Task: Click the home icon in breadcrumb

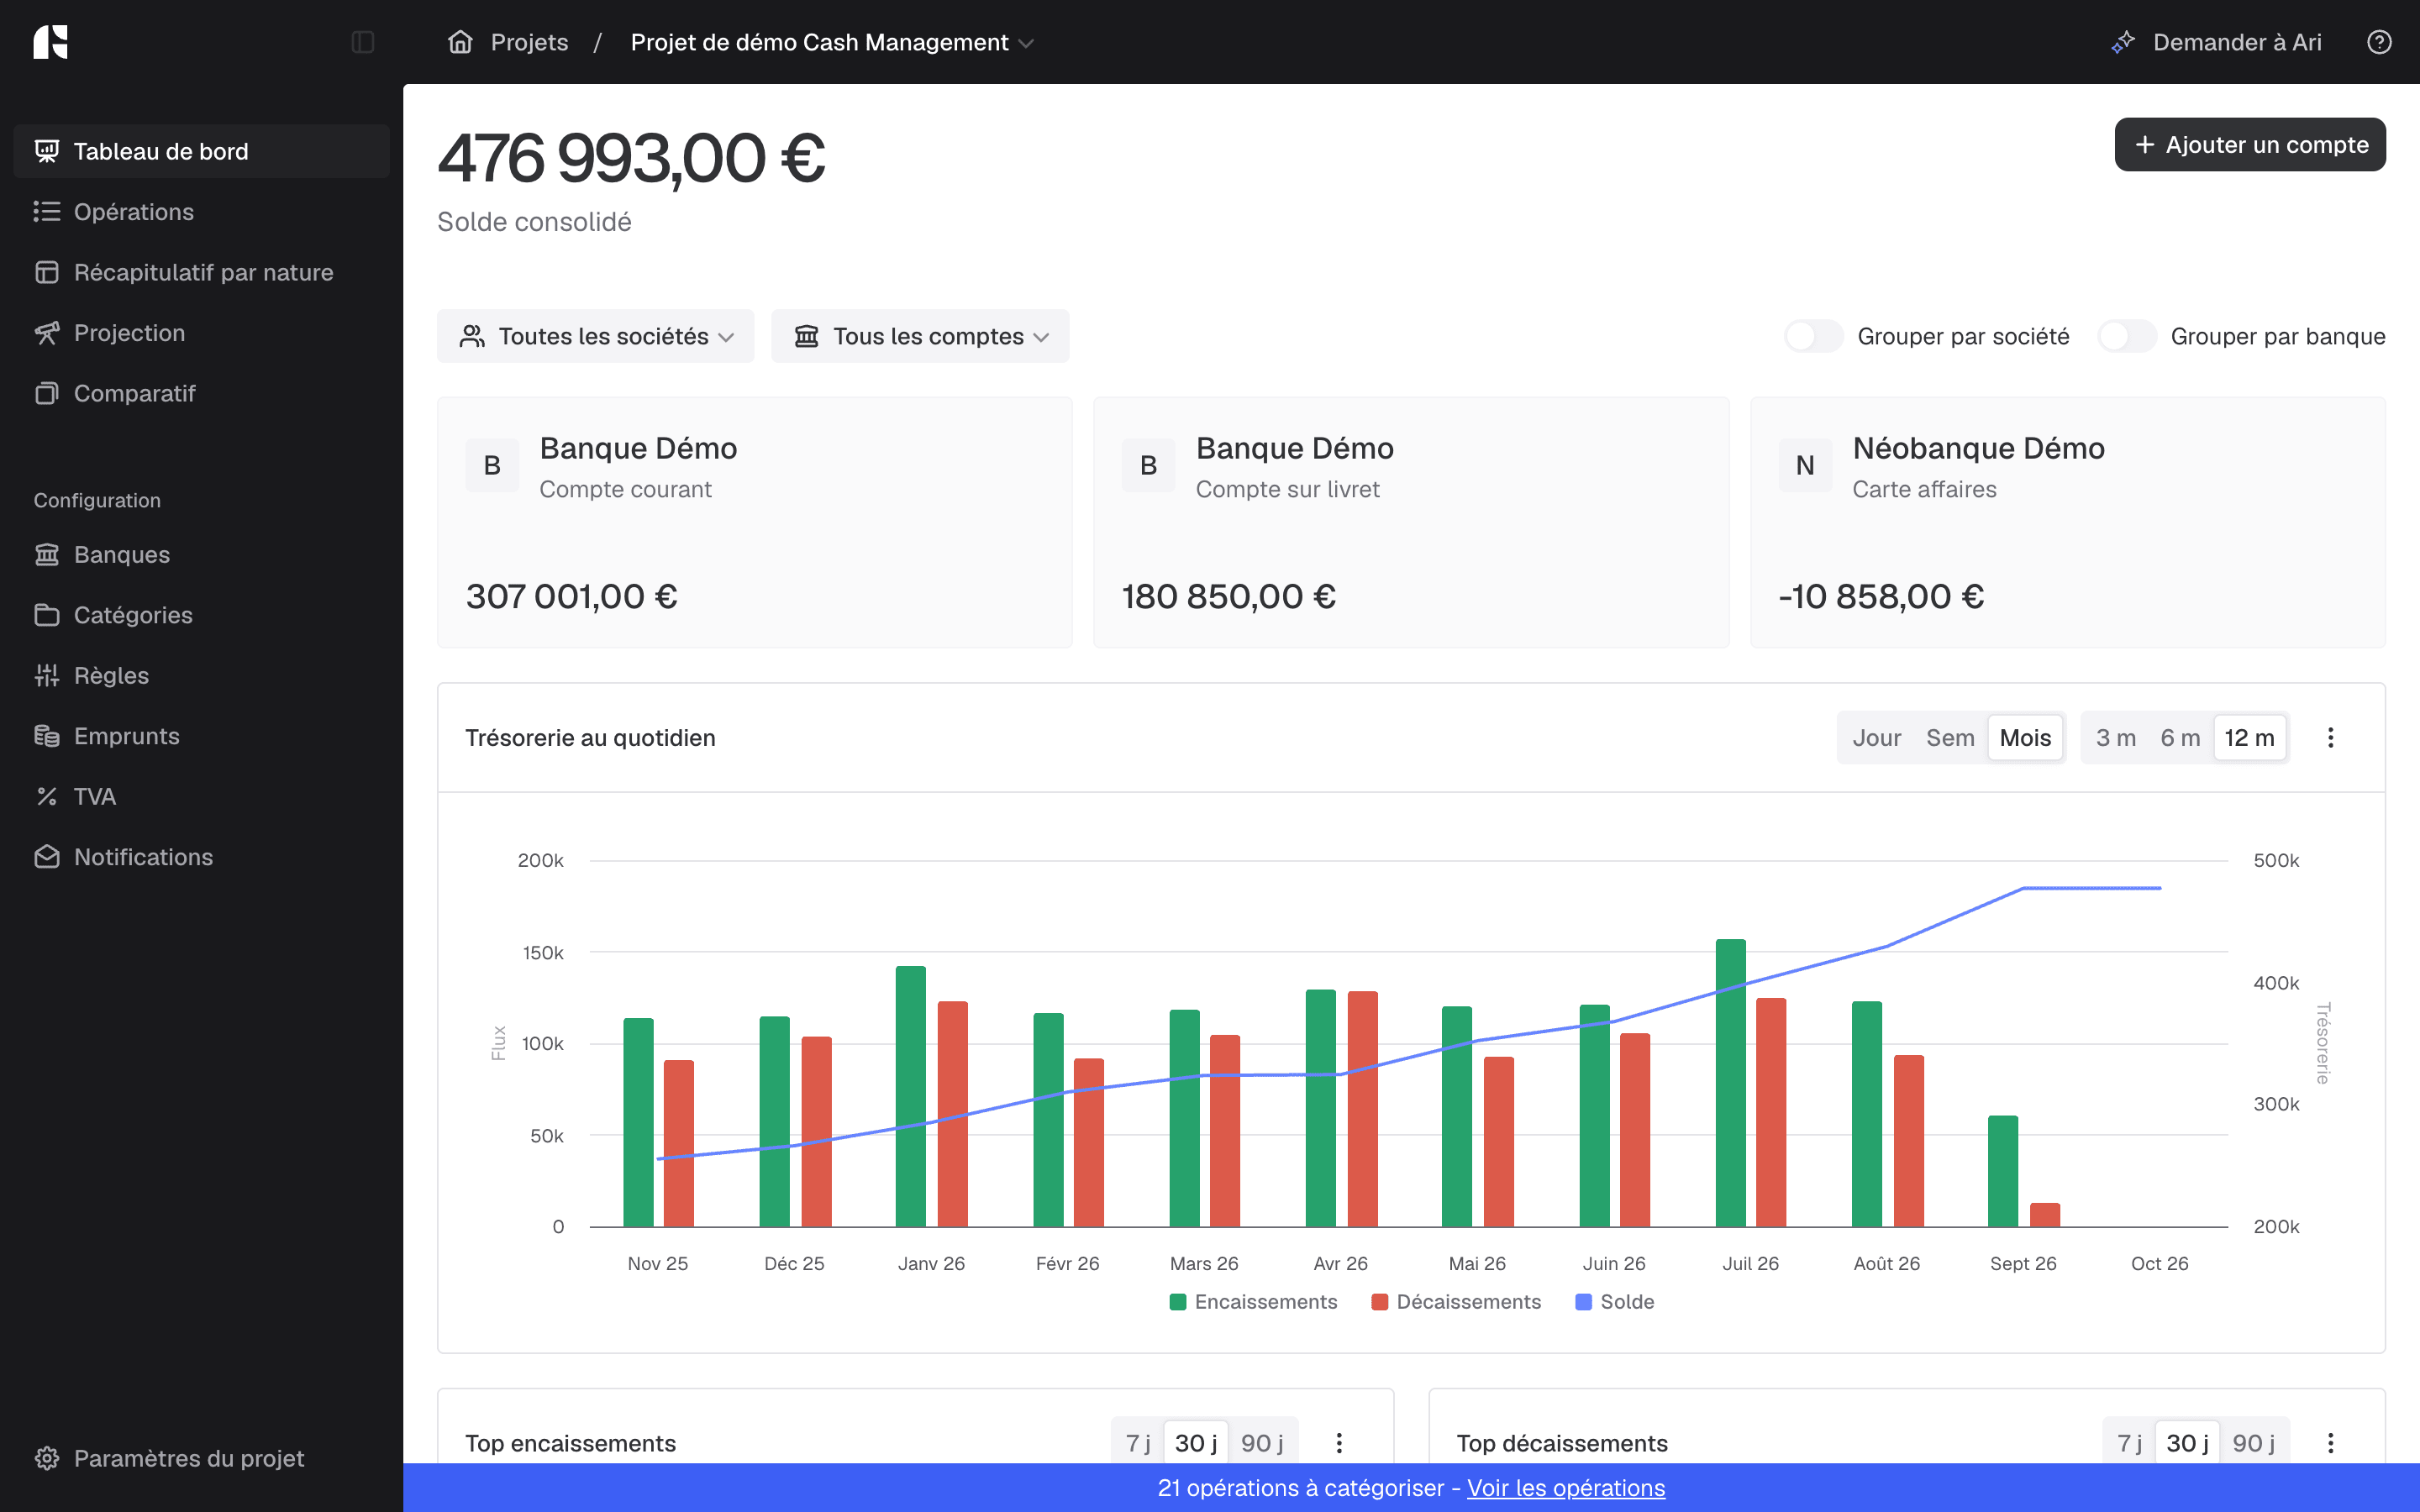Action: click(460, 42)
